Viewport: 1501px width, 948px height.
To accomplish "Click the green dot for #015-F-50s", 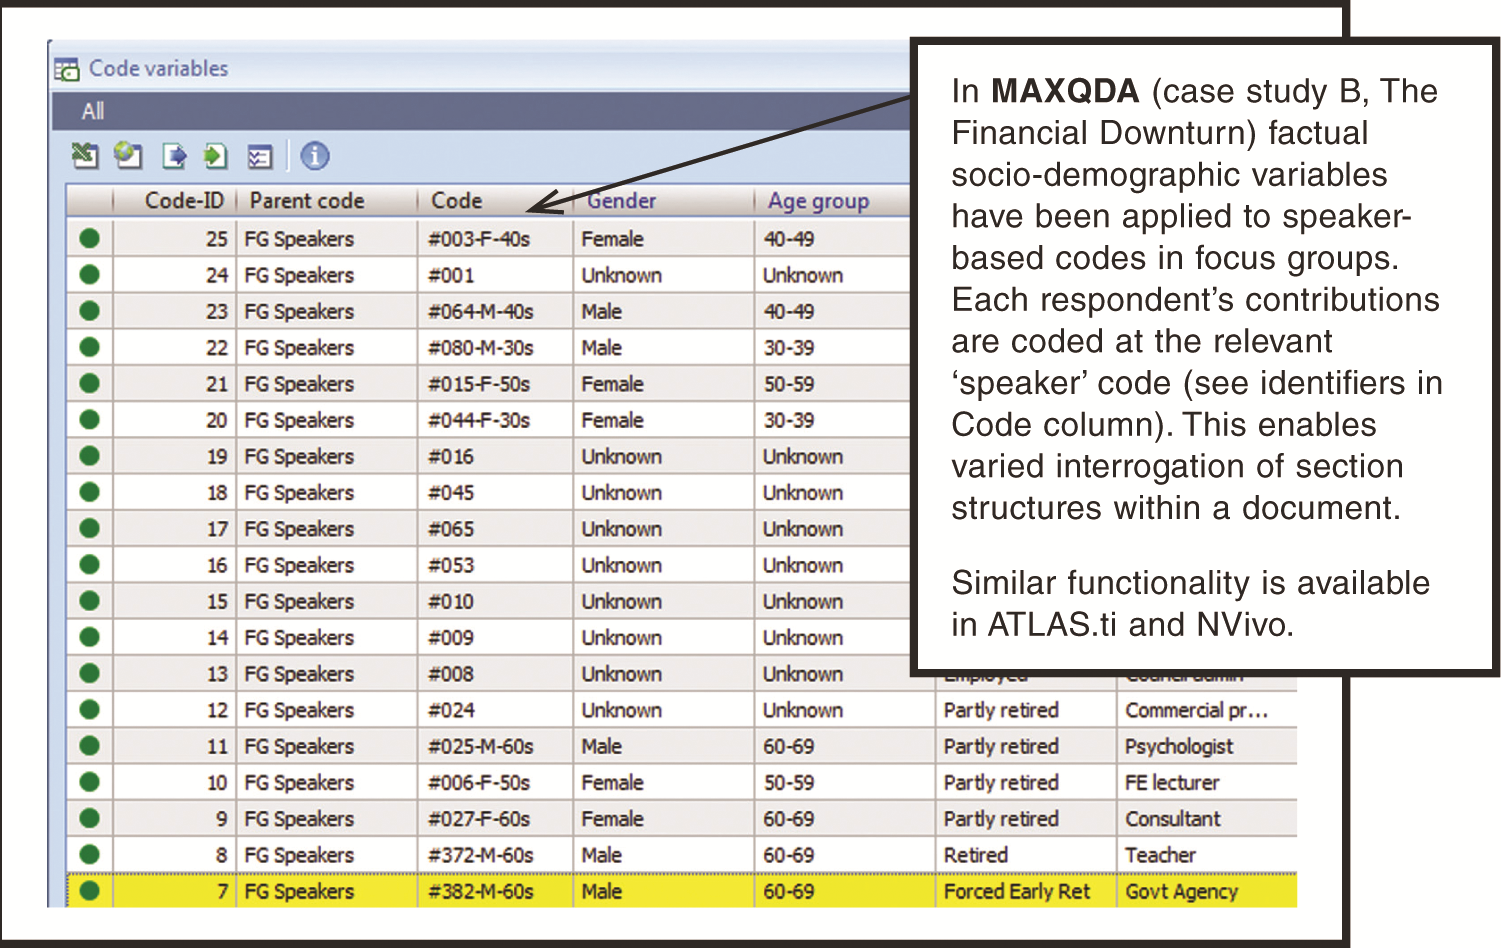I will (89, 383).
